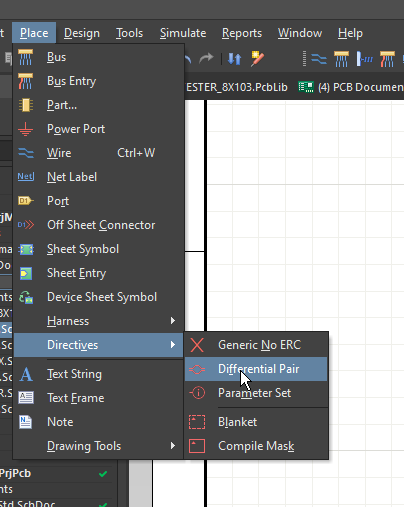Click the Sheet Symbol green icon
Image resolution: width=404 pixels, height=507 pixels.
26,249
